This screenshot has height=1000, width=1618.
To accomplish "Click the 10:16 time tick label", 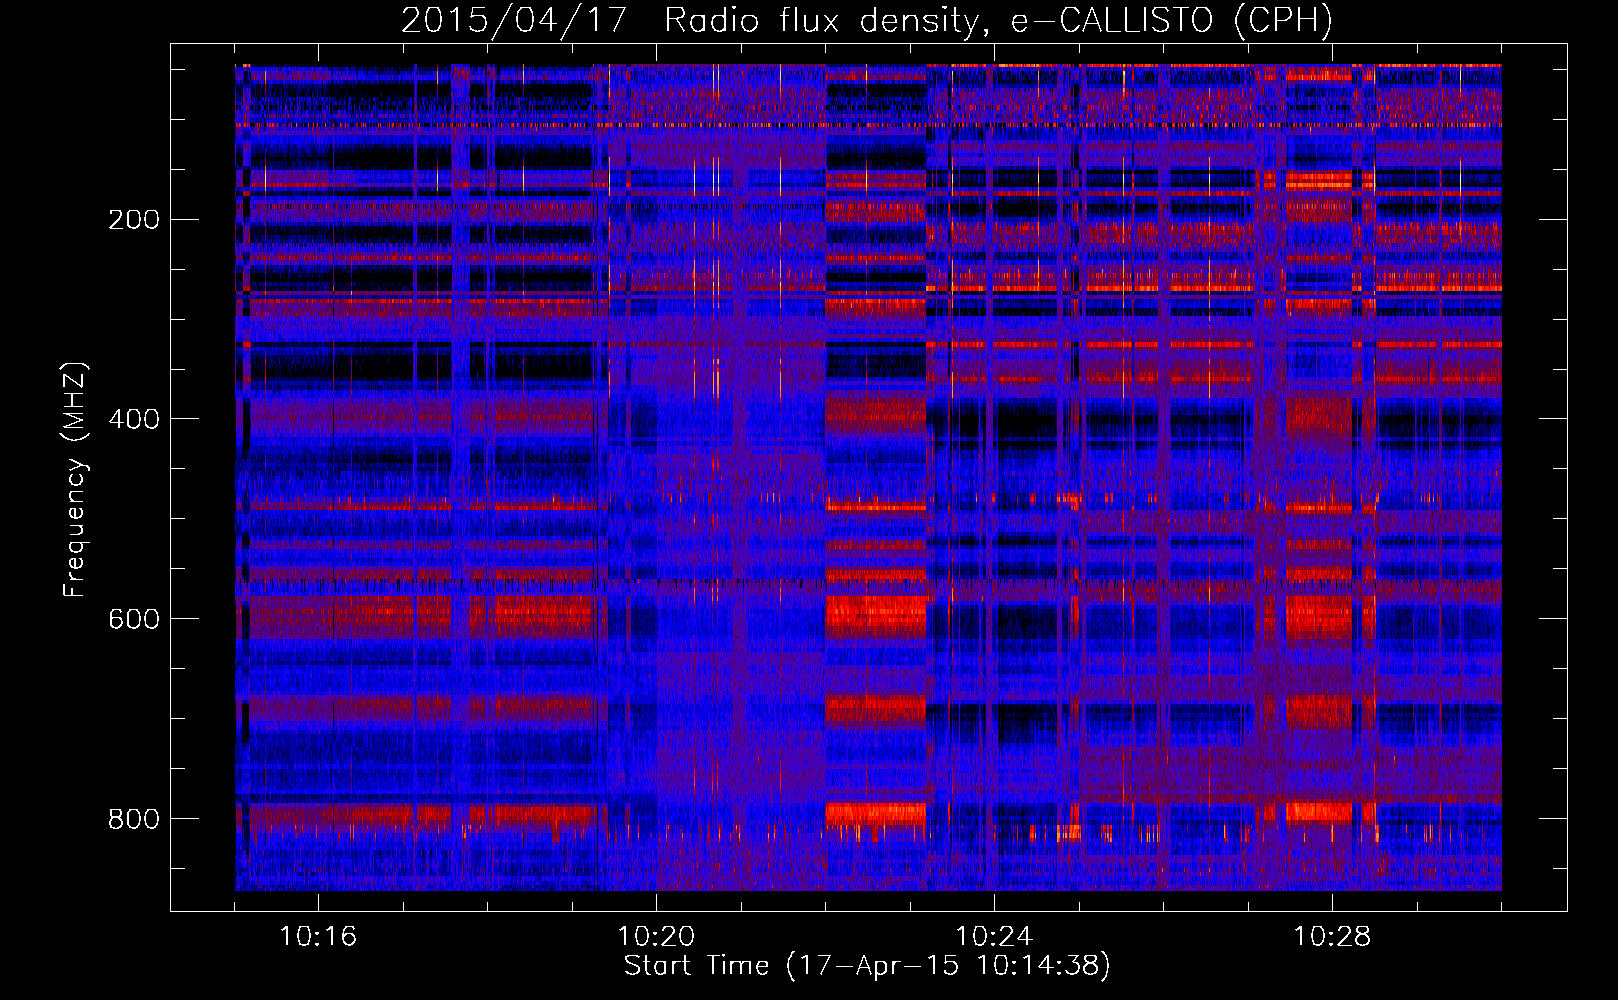I will (318, 937).
